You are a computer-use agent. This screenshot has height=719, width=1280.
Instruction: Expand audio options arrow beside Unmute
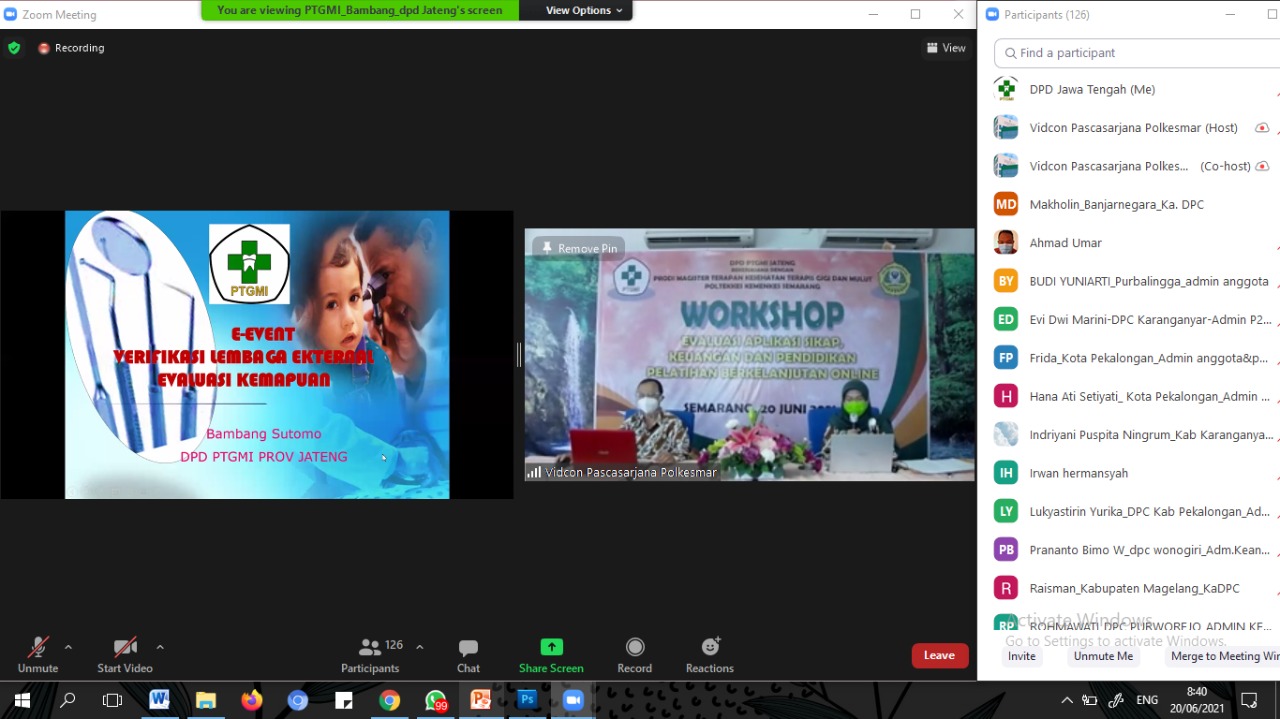click(68, 647)
